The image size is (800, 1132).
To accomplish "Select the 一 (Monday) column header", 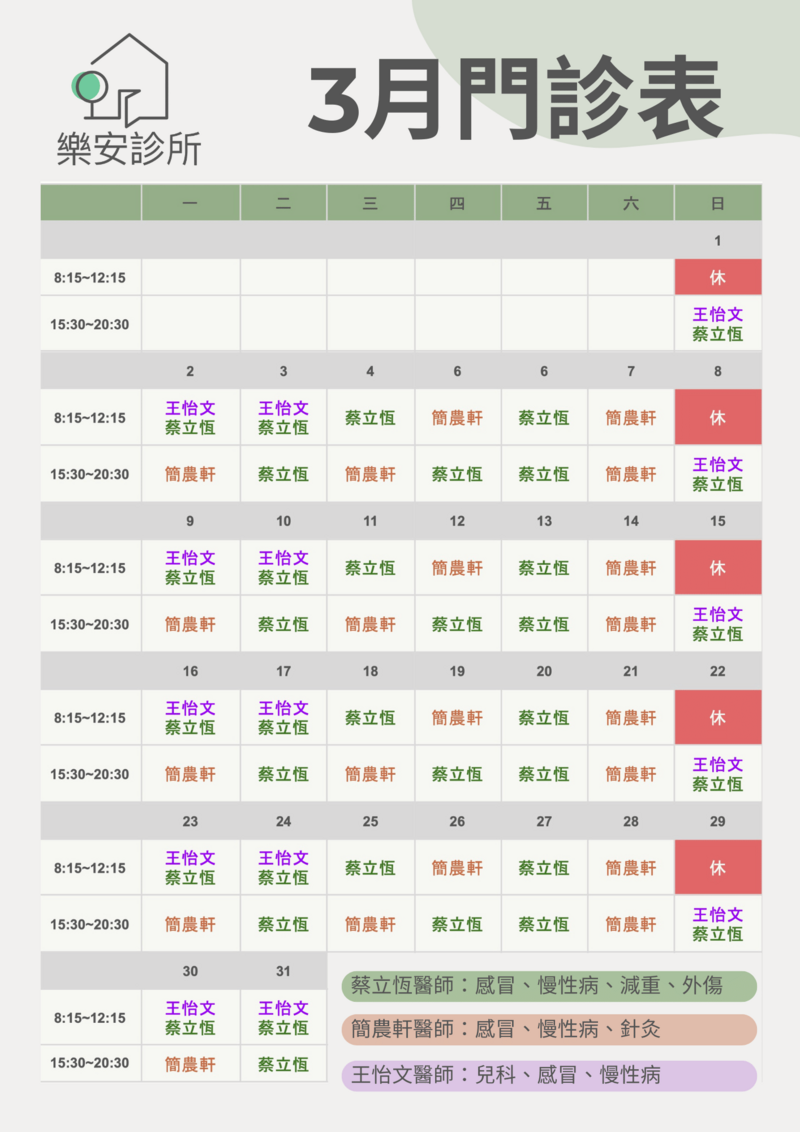I will 190,203.
